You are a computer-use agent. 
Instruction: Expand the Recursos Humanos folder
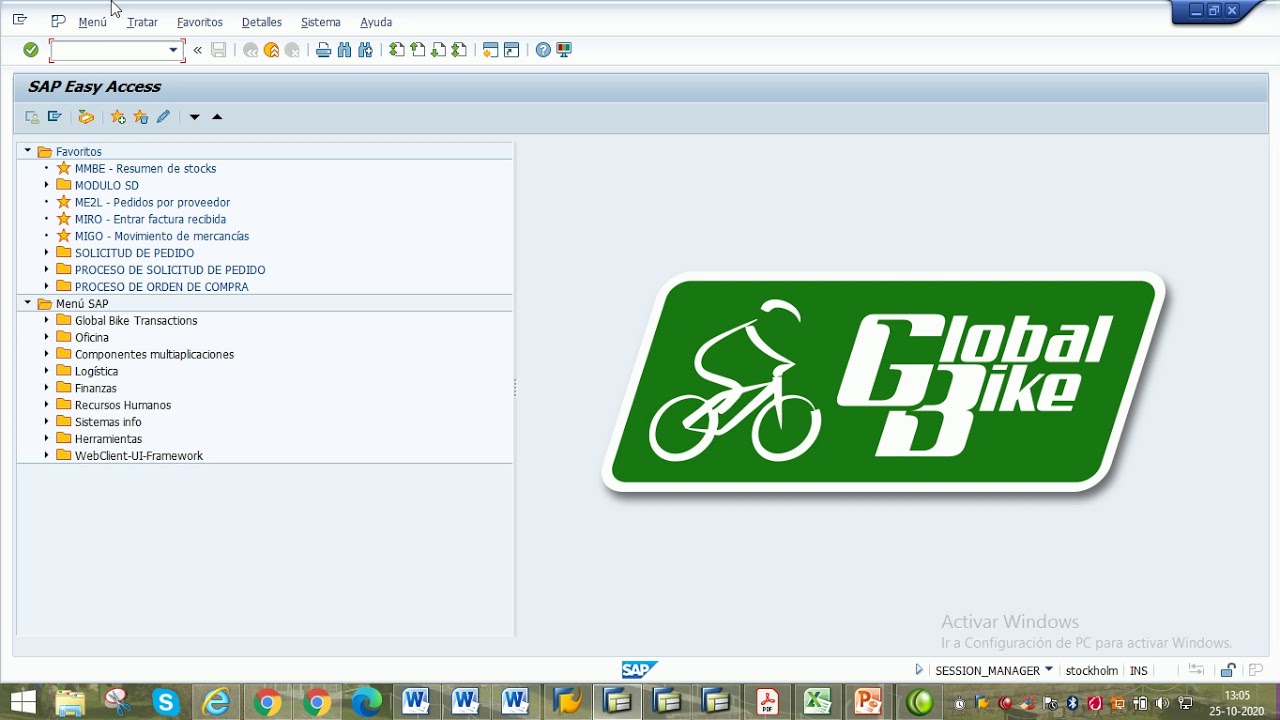46,405
